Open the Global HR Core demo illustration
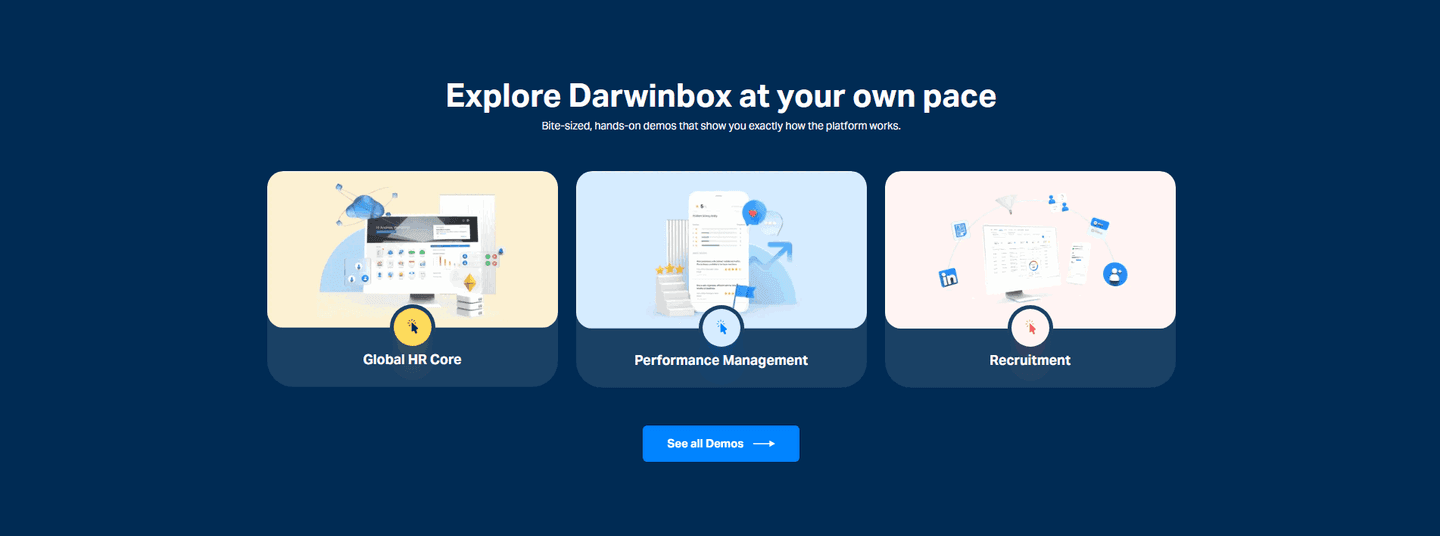 412,249
